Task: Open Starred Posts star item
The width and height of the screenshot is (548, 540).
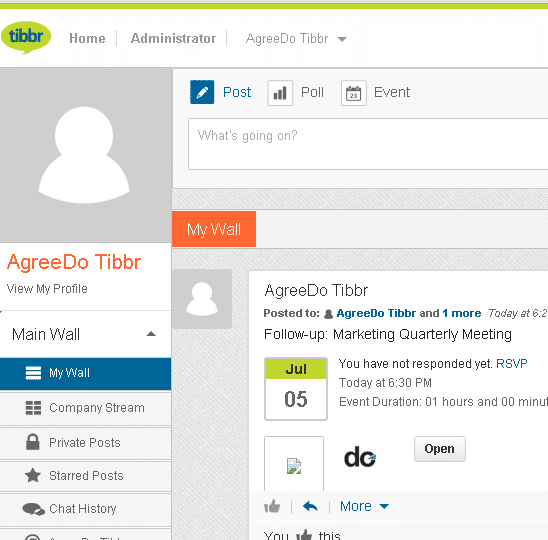Action: 86,476
